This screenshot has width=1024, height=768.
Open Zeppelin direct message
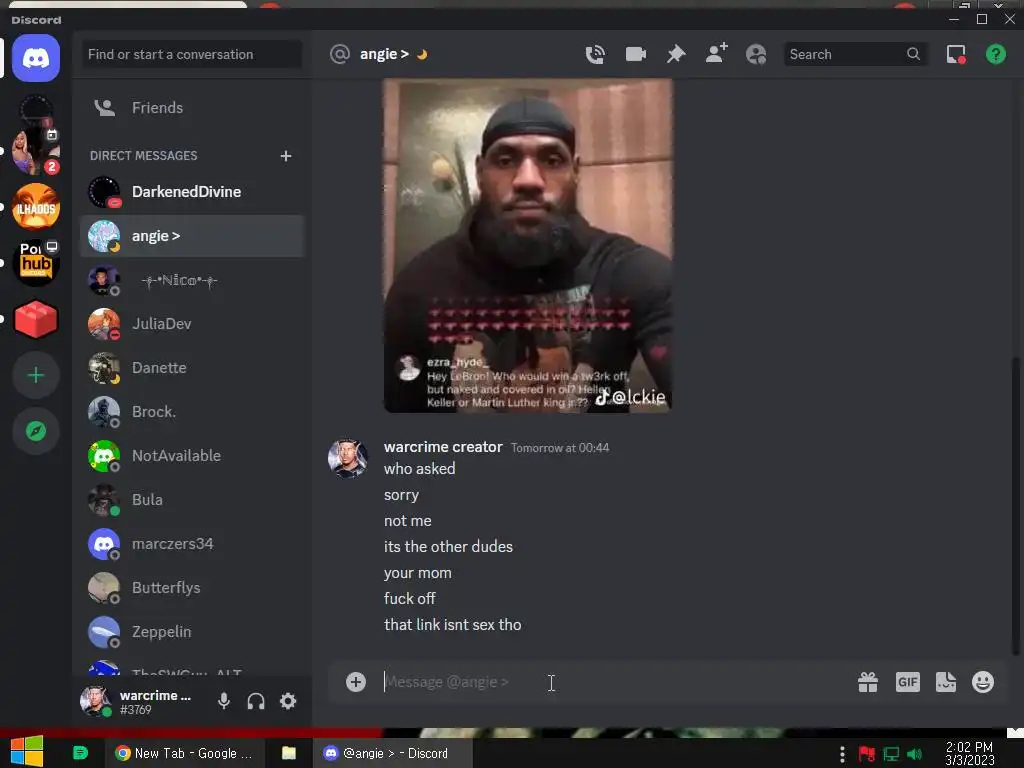(191, 632)
